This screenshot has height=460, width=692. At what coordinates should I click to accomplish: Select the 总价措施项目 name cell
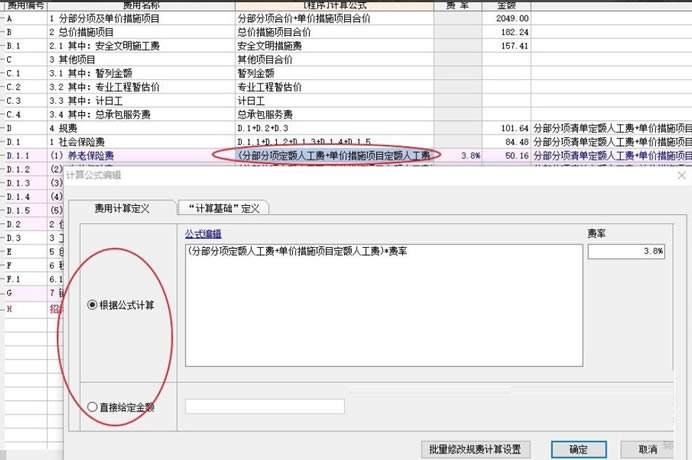pos(141,32)
